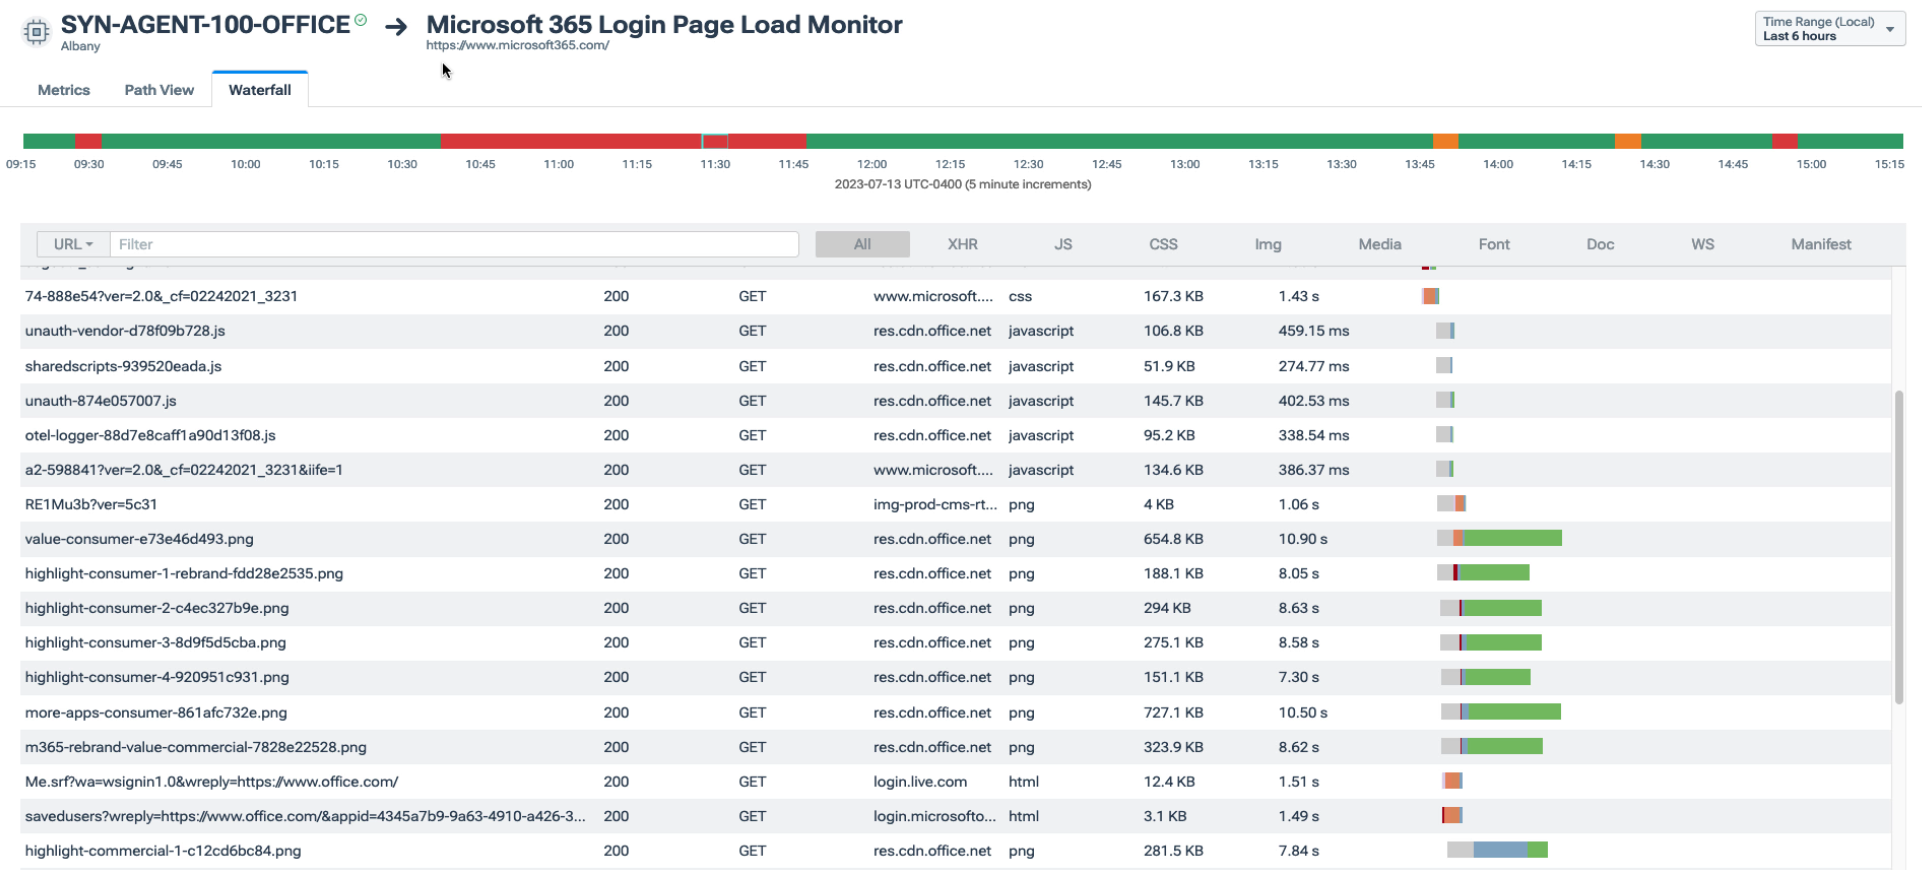The image size is (1922, 877).
Task: Click the 727.1 KB size value
Action: [x=1174, y=713]
